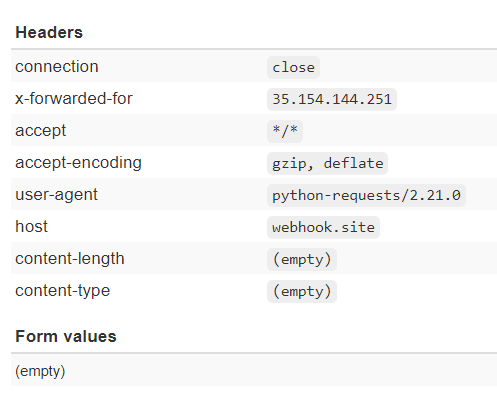Click the content-type (empty) value

302,291
